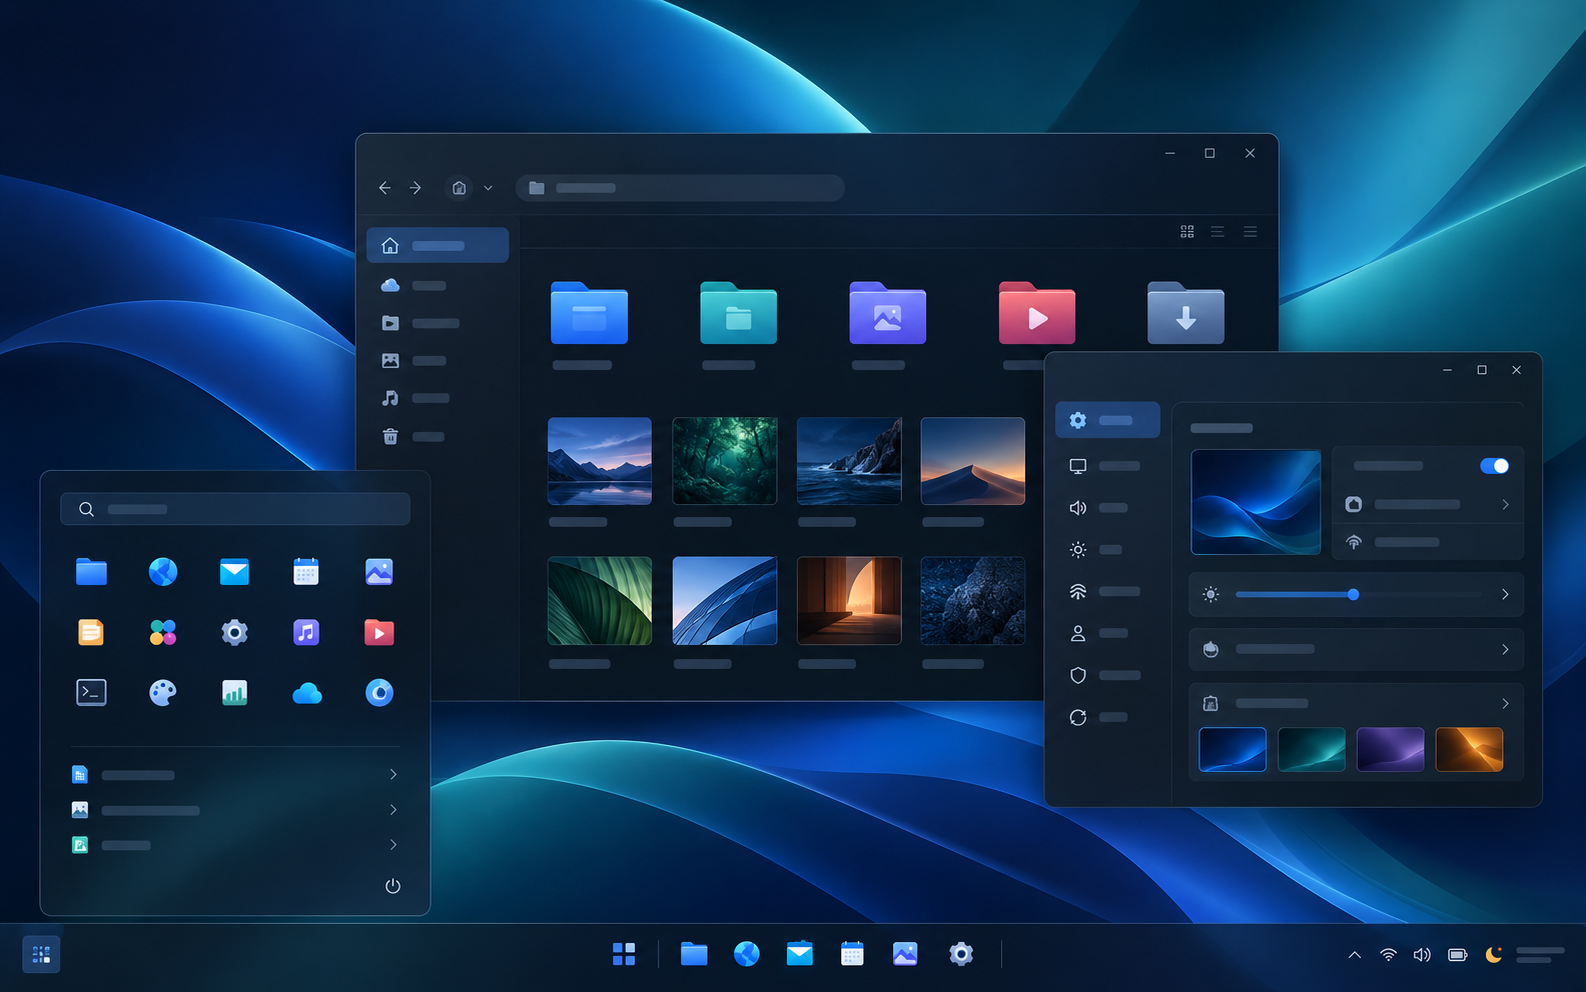
Task: Select the settings gear tab in settings sidebar
Action: coord(1107,420)
